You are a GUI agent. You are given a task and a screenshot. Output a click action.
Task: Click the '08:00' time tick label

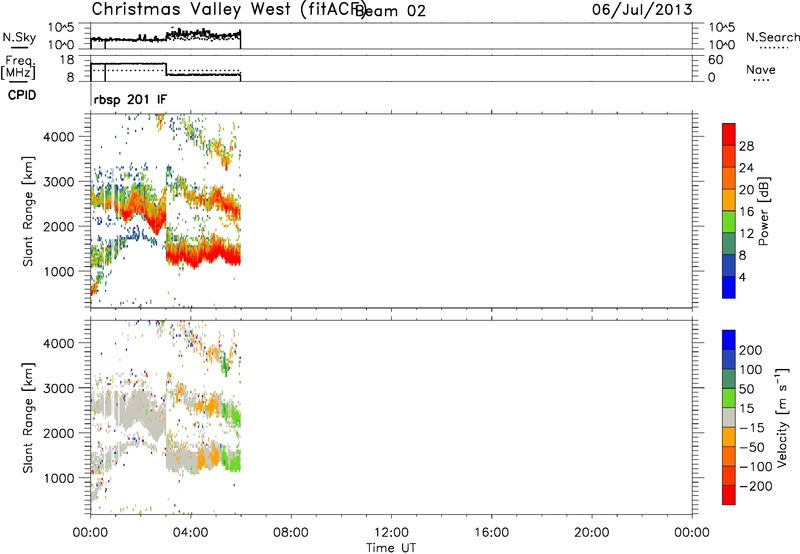290,533
